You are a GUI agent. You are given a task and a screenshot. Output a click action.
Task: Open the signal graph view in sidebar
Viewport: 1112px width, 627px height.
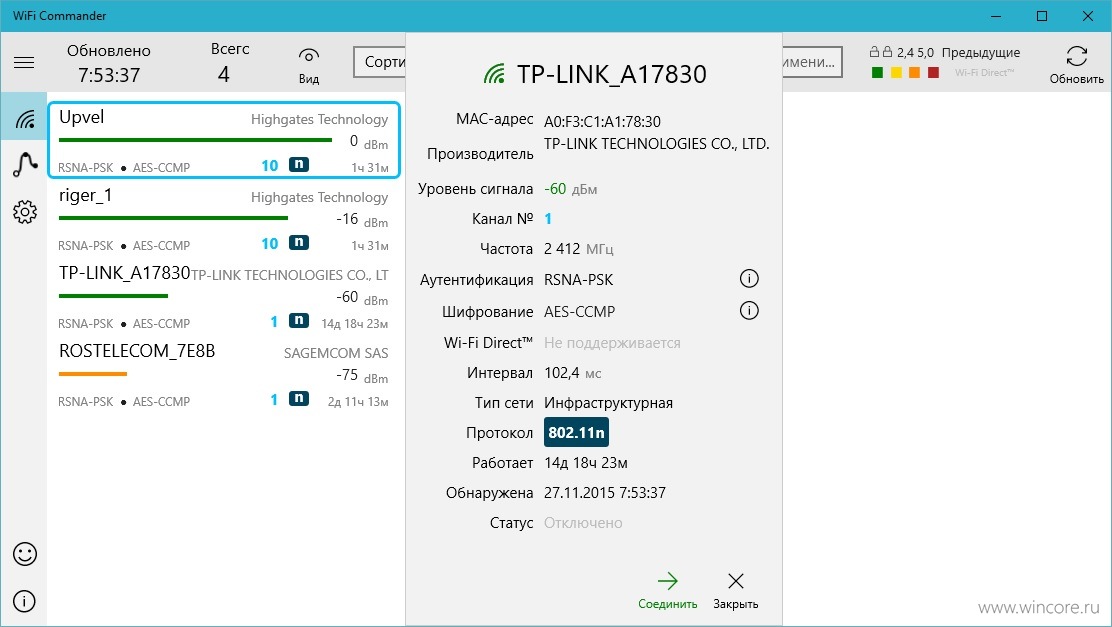(24, 165)
